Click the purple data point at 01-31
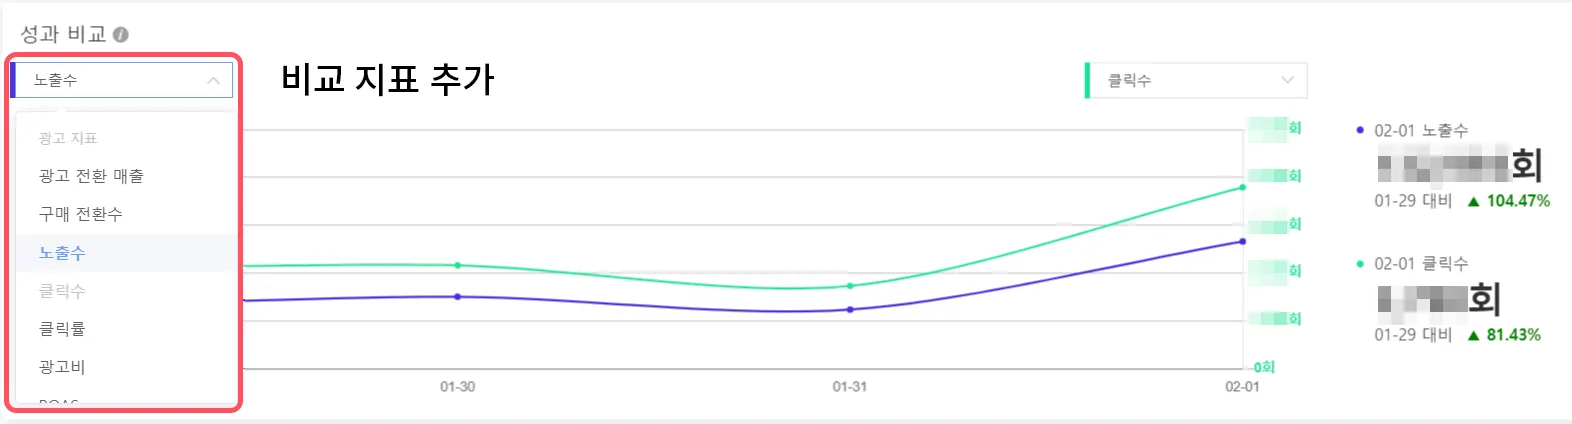 pos(850,309)
